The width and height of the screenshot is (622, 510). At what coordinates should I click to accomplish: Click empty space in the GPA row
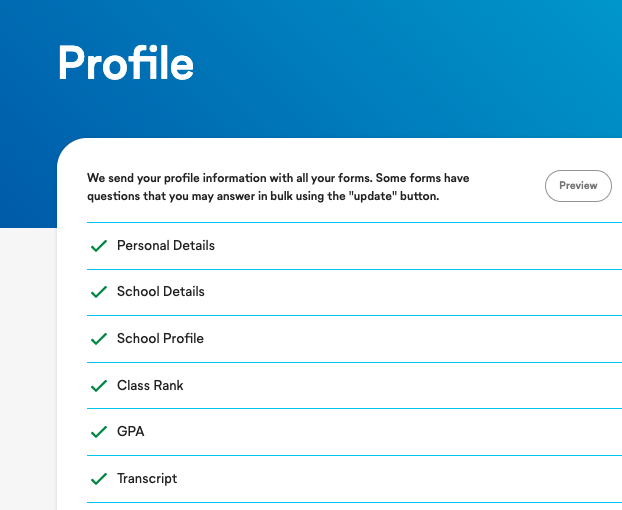tap(381, 432)
